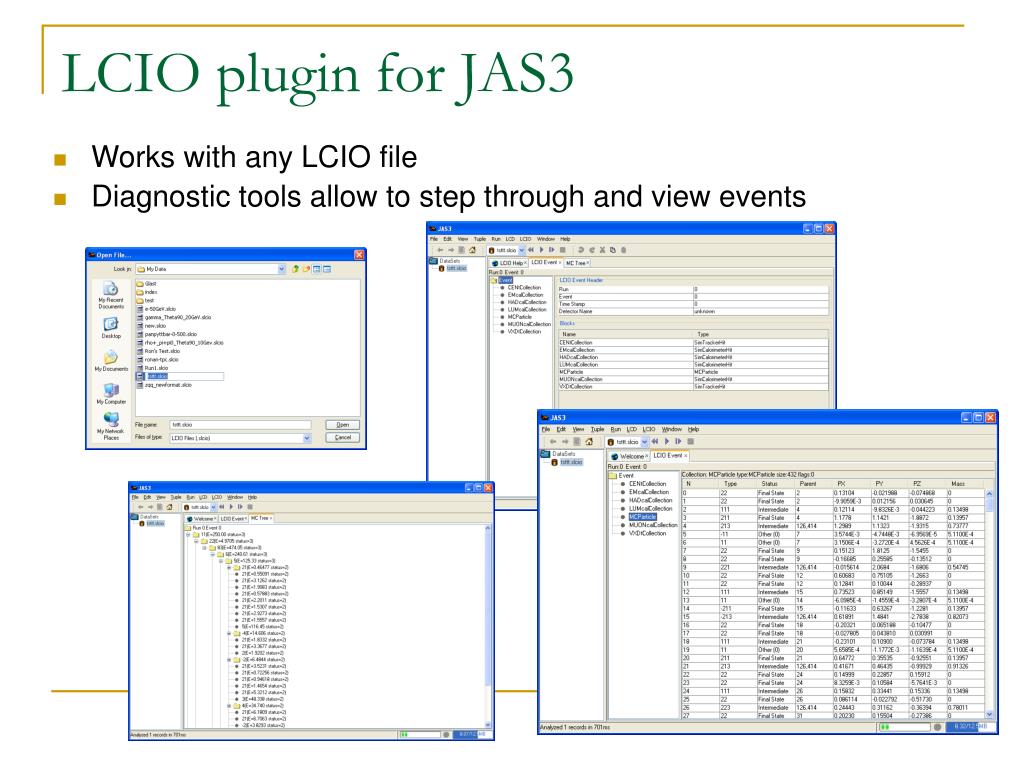The image size is (1024, 768).
Task: Click Stop icon in the event header JAS3 window
Action: click(x=562, y=250)
